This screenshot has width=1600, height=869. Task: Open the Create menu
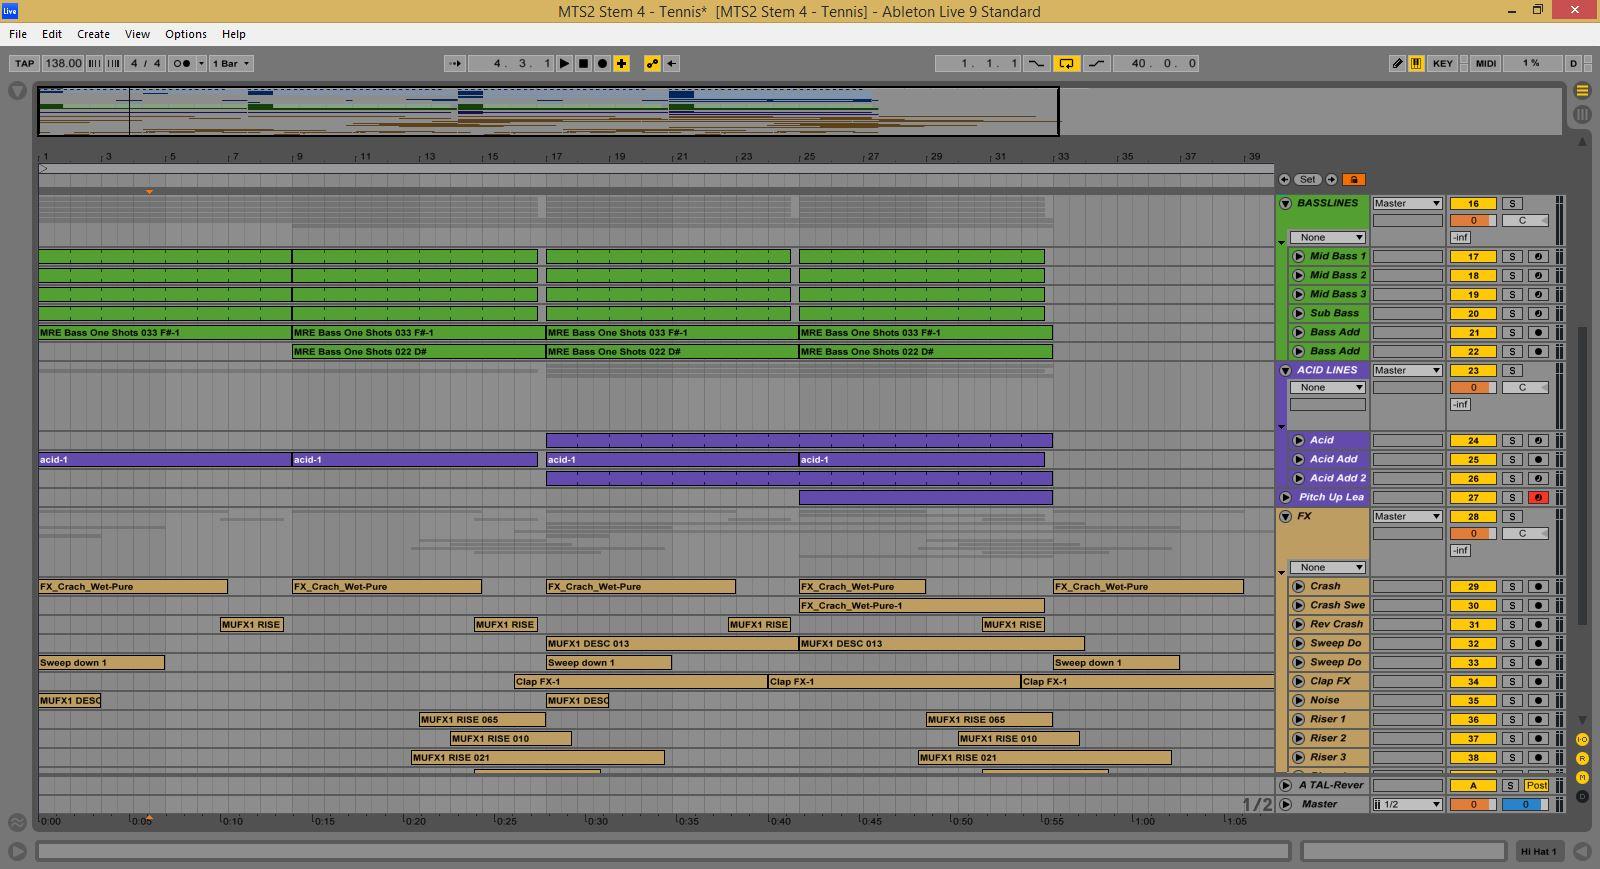click(x=93, y=34)
